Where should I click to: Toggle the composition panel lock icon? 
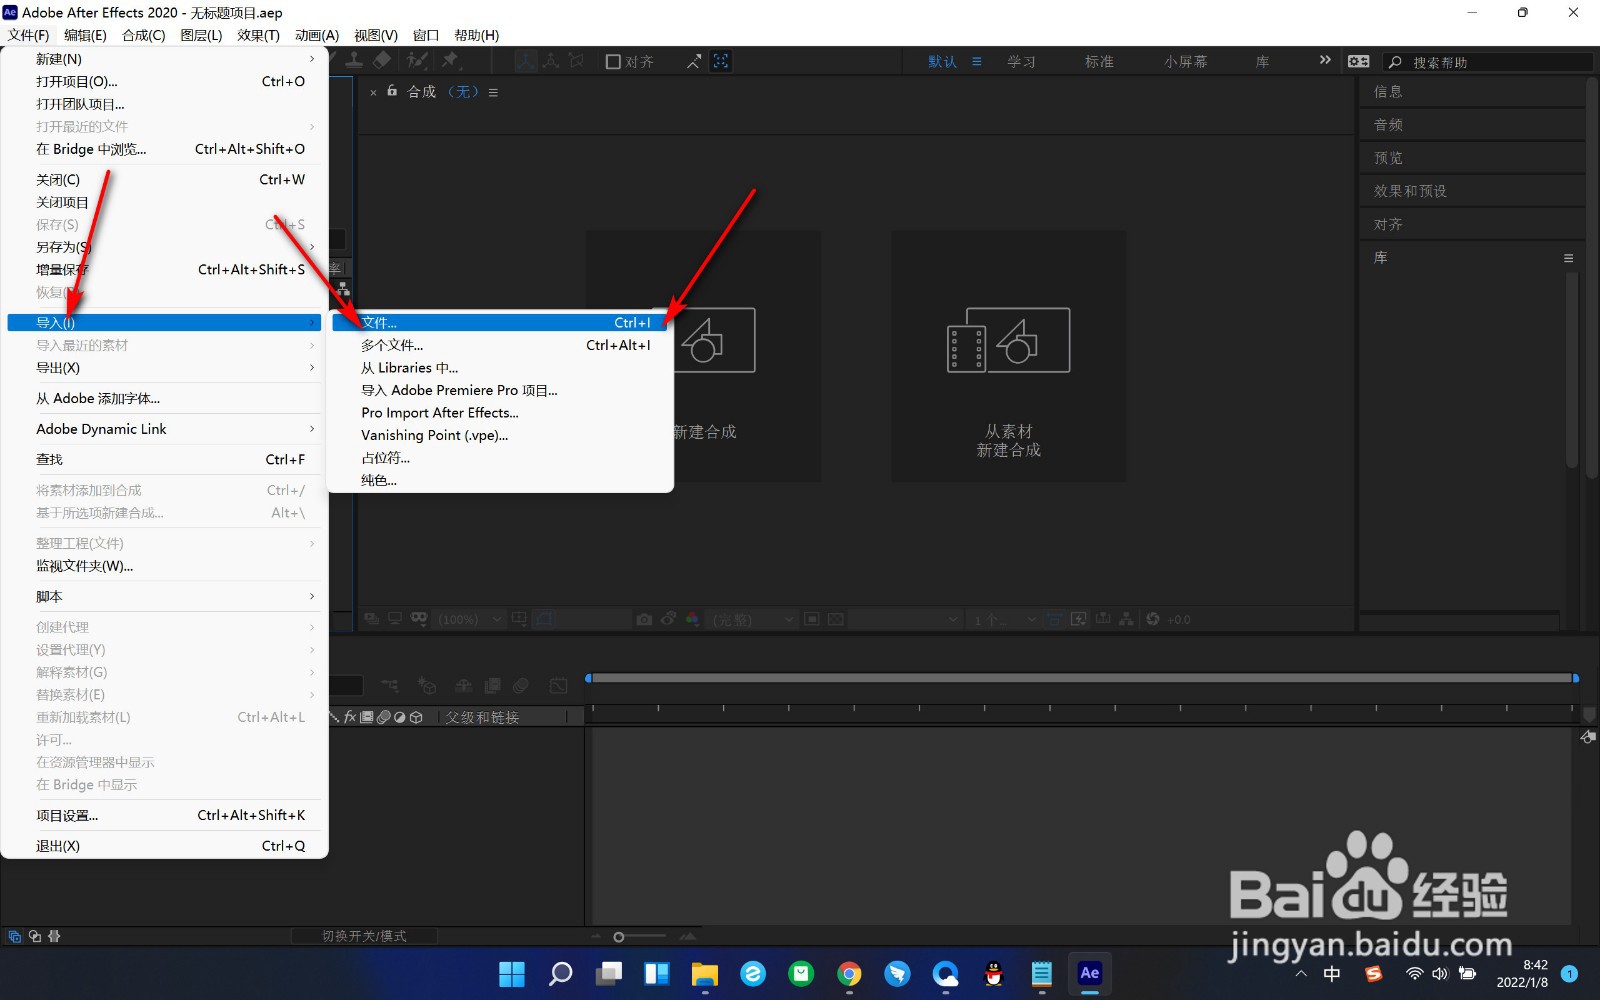point(392,91)
